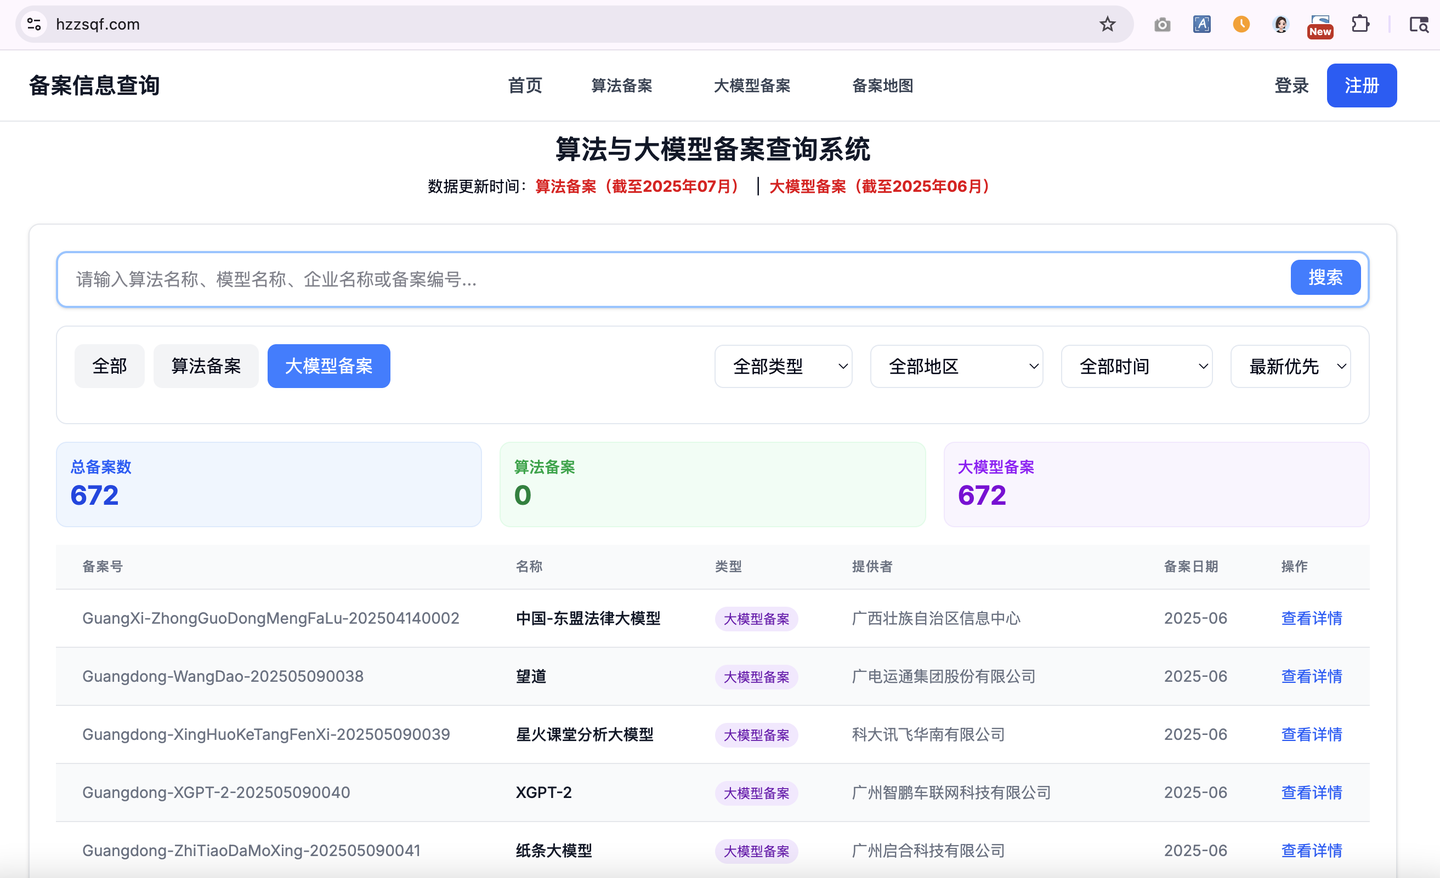Select the active 大模型备案 filter tab
Screen dimensions: 1440x878
(x=329, y=366)
